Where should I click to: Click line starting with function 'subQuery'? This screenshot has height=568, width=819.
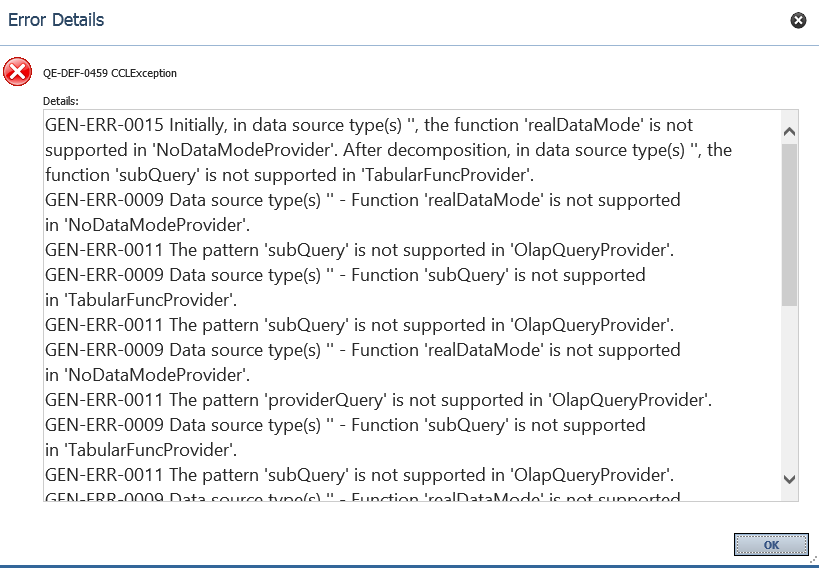[289, 176]
